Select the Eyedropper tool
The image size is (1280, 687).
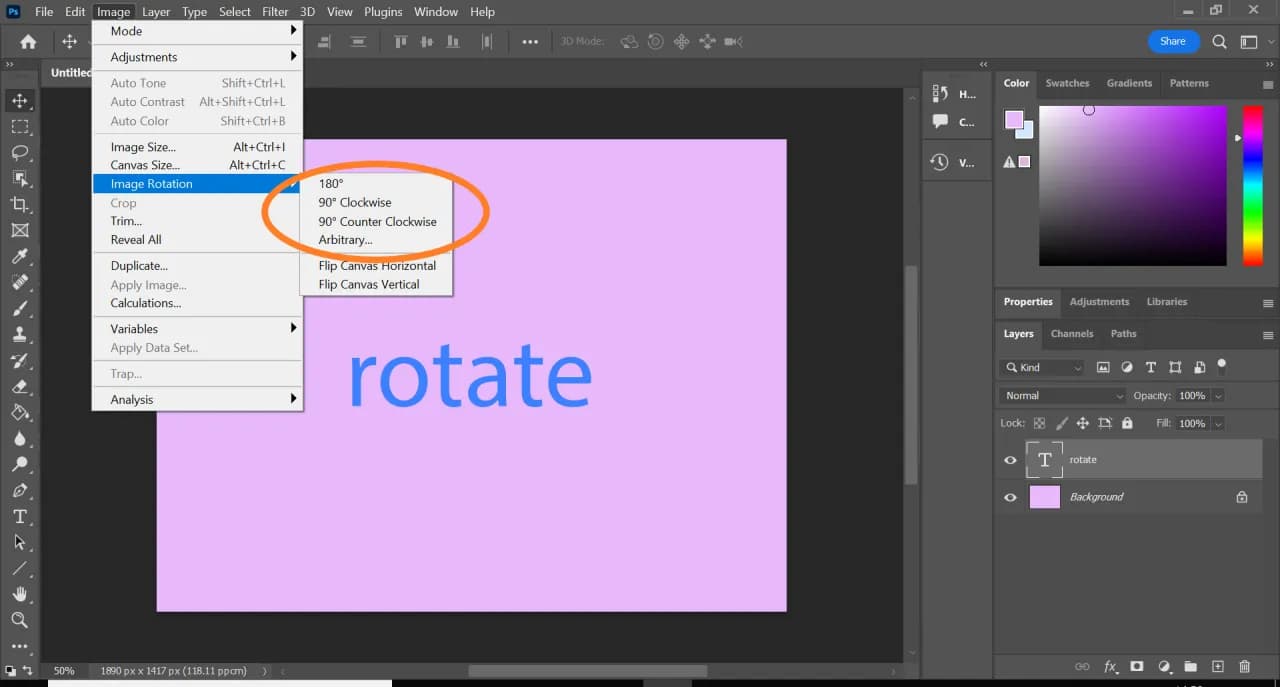point(20,257)
